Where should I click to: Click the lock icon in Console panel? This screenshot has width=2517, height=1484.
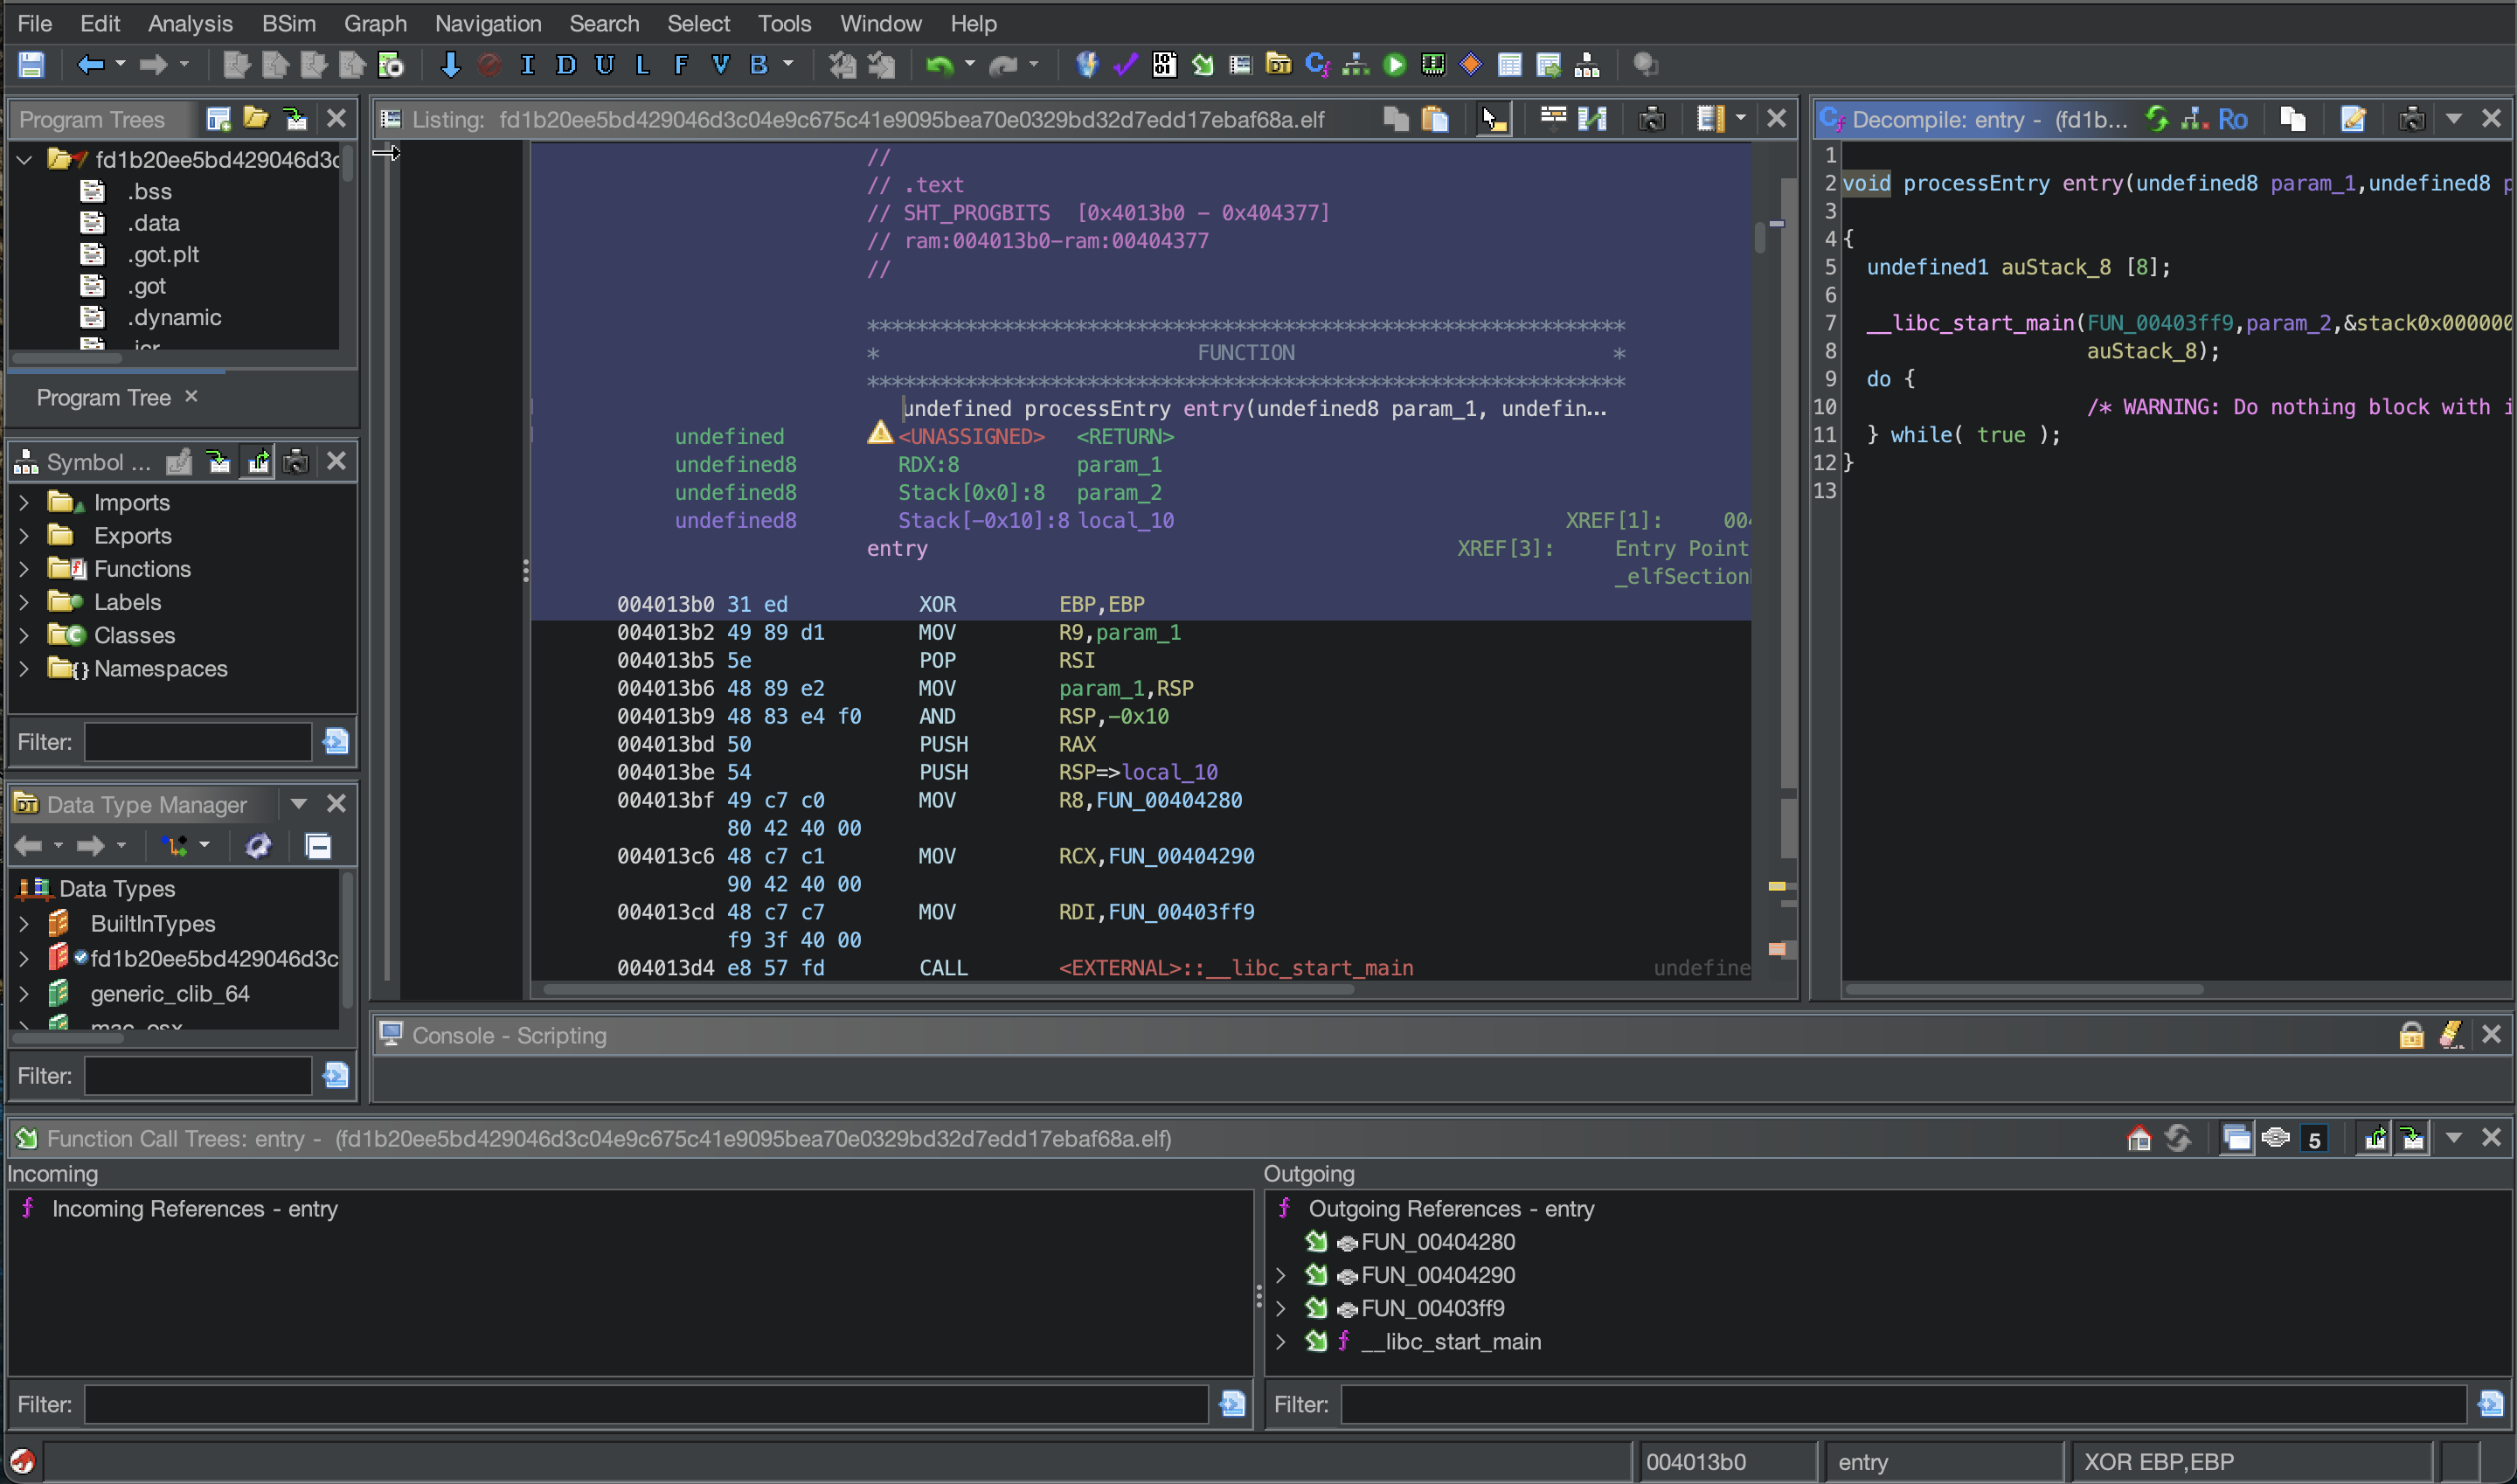[2411, 1035]
